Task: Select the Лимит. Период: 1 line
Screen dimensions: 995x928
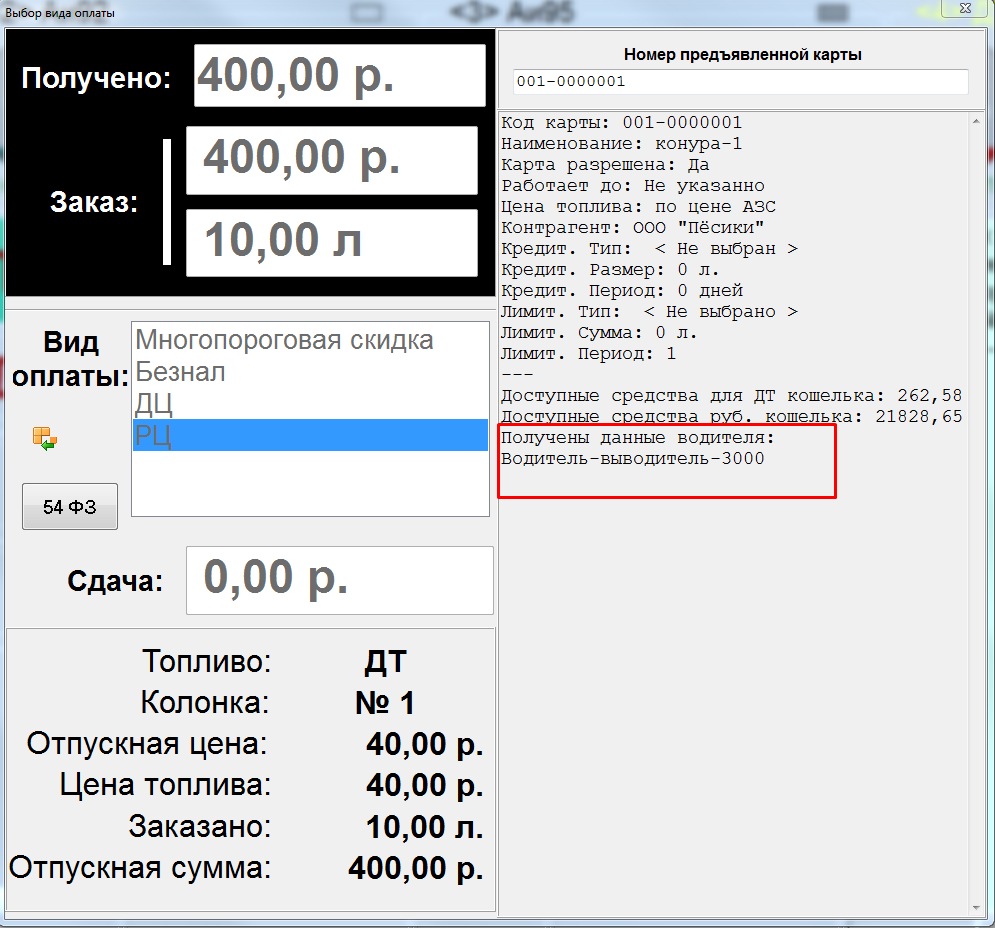Action: click(x=588, y=354)
